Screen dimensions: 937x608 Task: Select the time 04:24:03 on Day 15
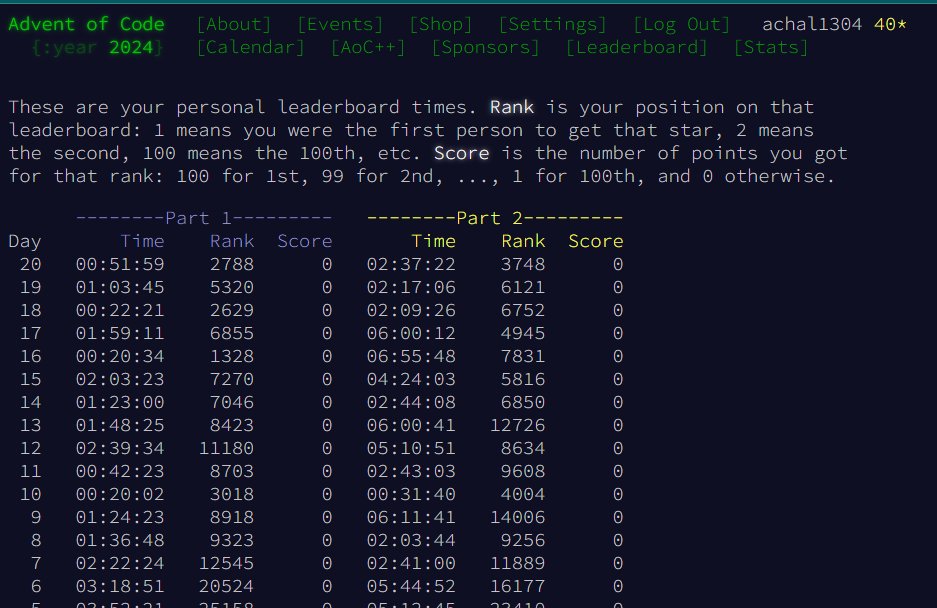point(411,379)
